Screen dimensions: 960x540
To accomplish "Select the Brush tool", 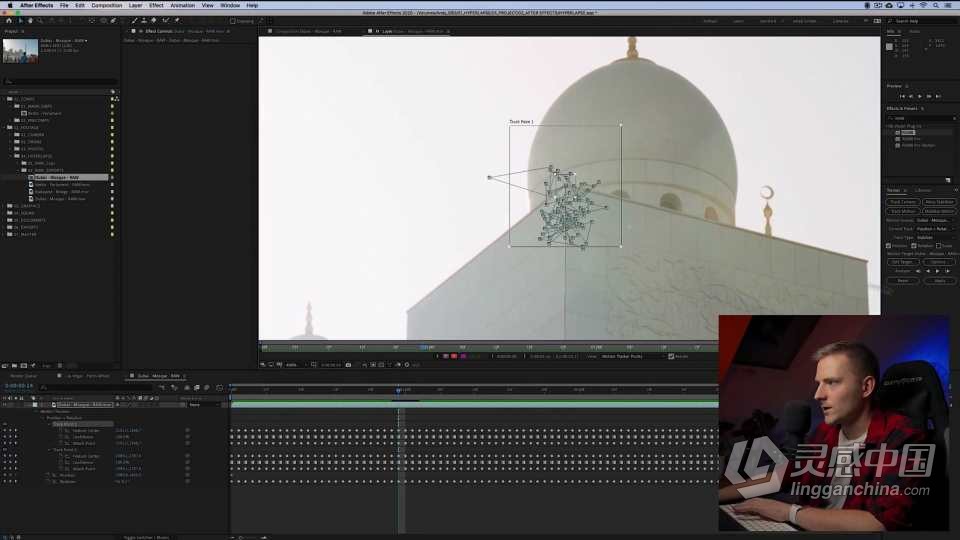I will pos(134,21).
